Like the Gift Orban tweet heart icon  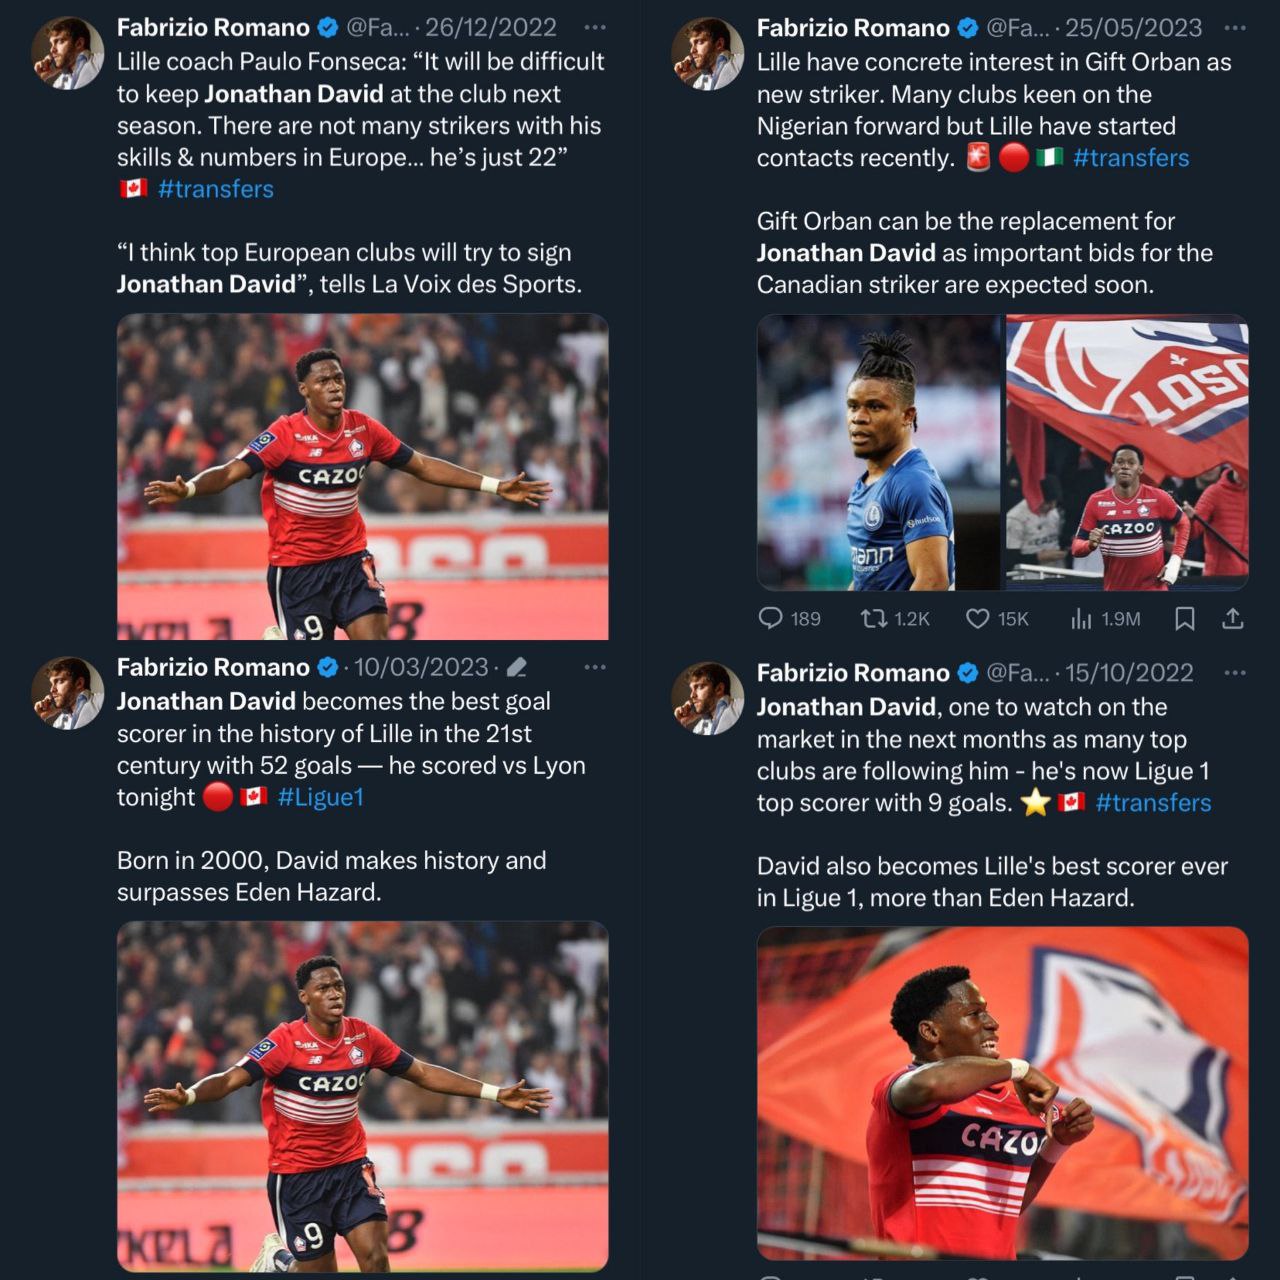pos(978,619)
